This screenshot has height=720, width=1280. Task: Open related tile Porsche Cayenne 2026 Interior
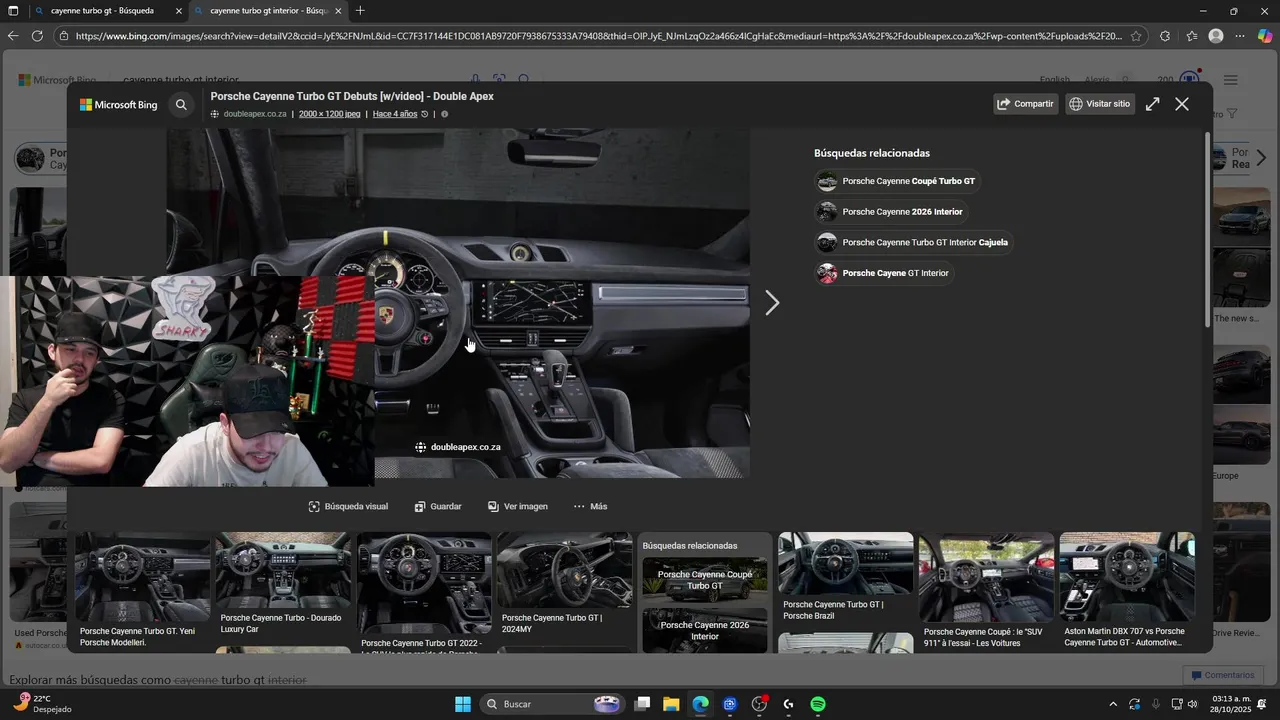point(705,630)
